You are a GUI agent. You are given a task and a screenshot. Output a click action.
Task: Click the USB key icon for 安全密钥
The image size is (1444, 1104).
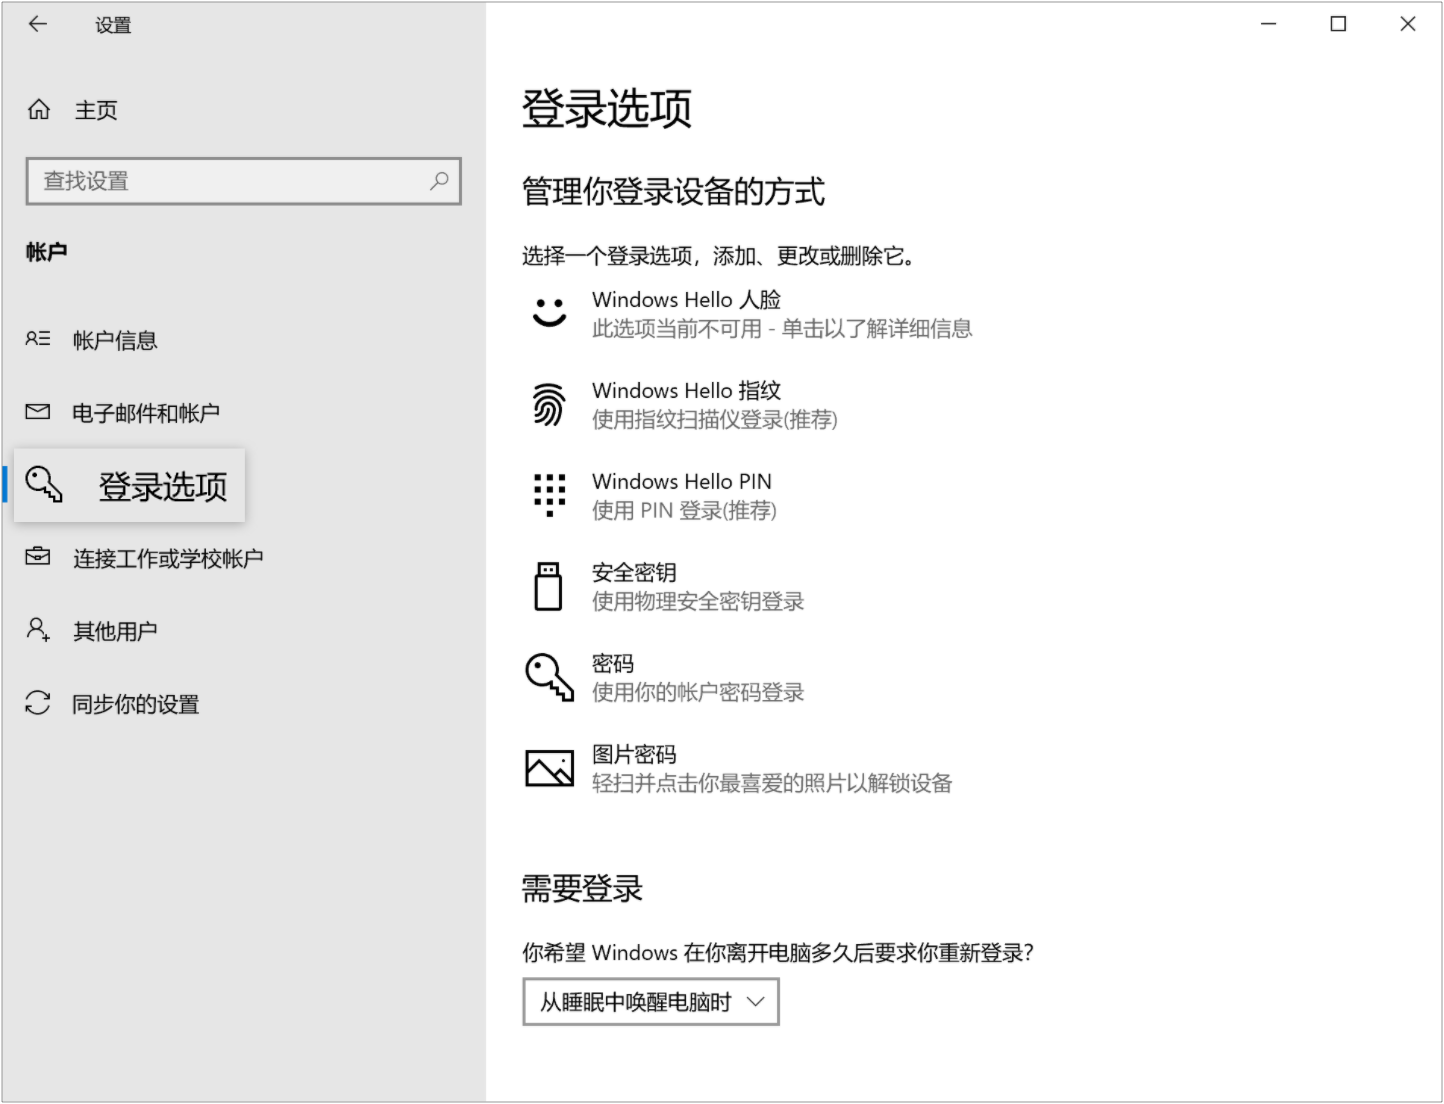click(x=548, y=586)
